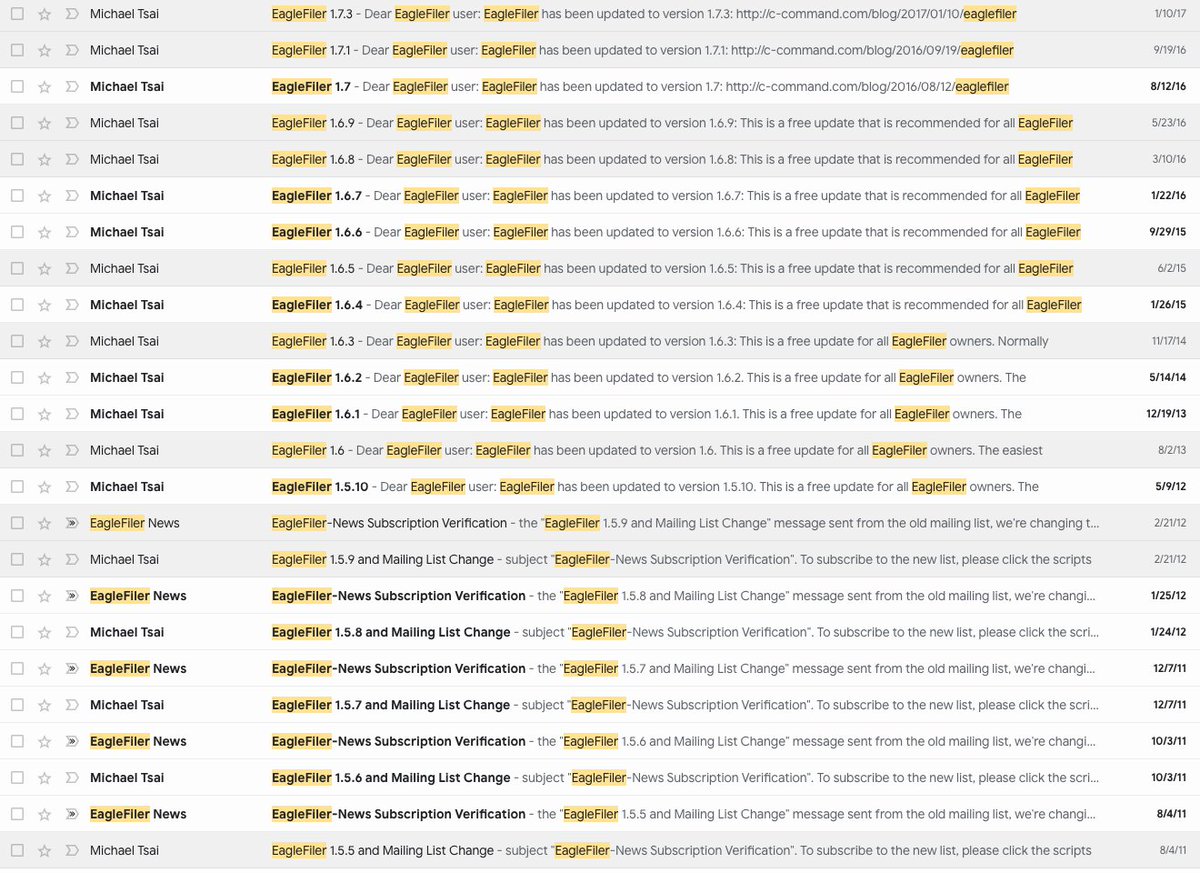Screen dimensions: 1200x873
Task: Toggle importance marker on EagleFiler News 2/21/12 email
Action: pos(71,523)
